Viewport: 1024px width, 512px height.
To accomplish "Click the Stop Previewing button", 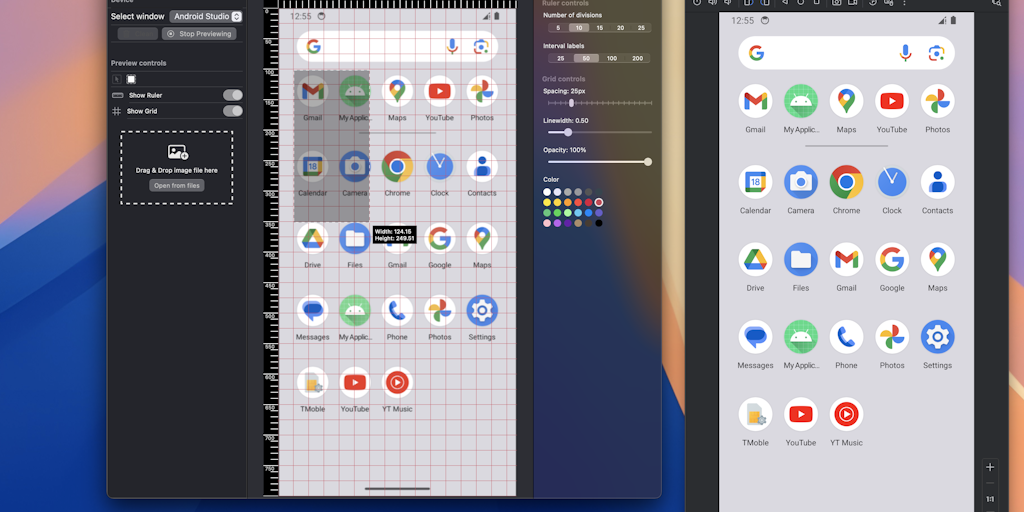I will 199,34.
